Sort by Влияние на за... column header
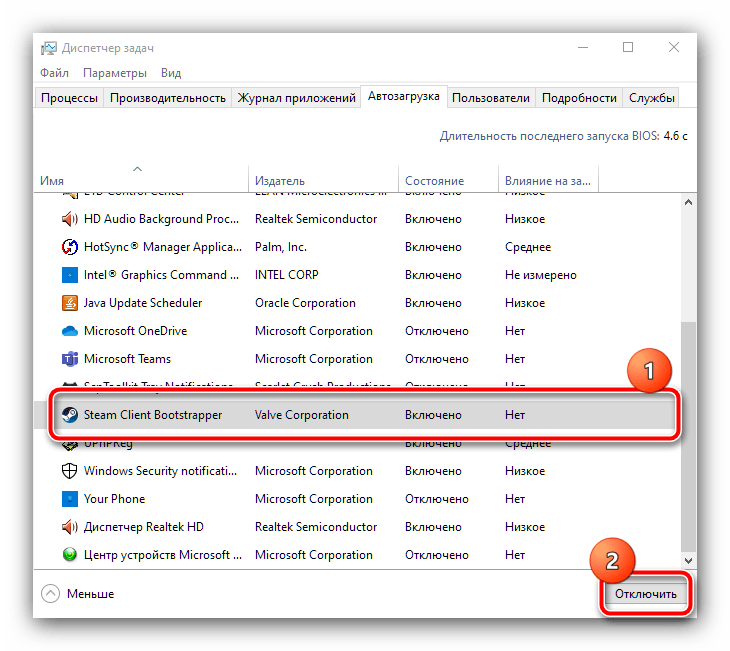The width and height of the screenshot is (730, 651). tap(548, 178)
